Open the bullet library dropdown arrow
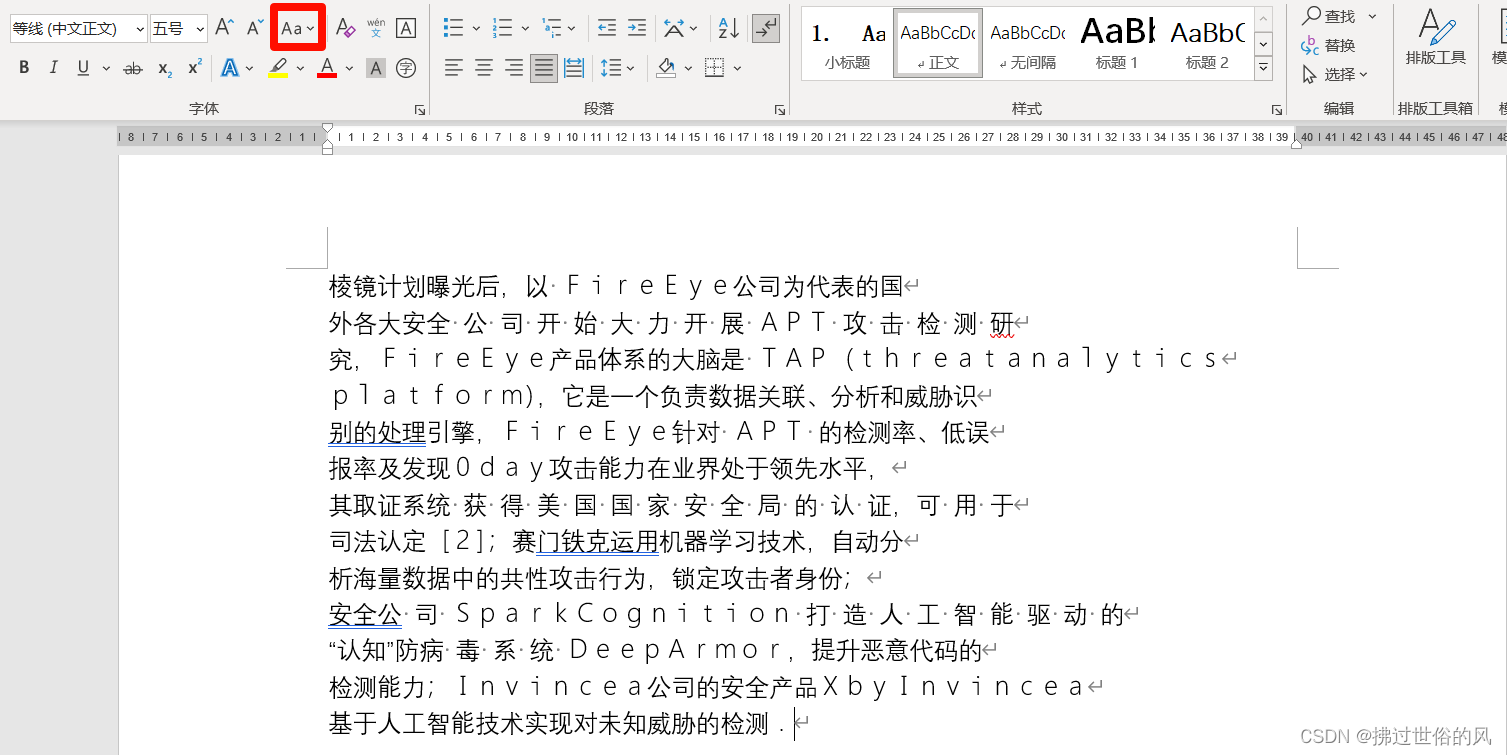Viewport: 1507px width, 755px height. 476,28
